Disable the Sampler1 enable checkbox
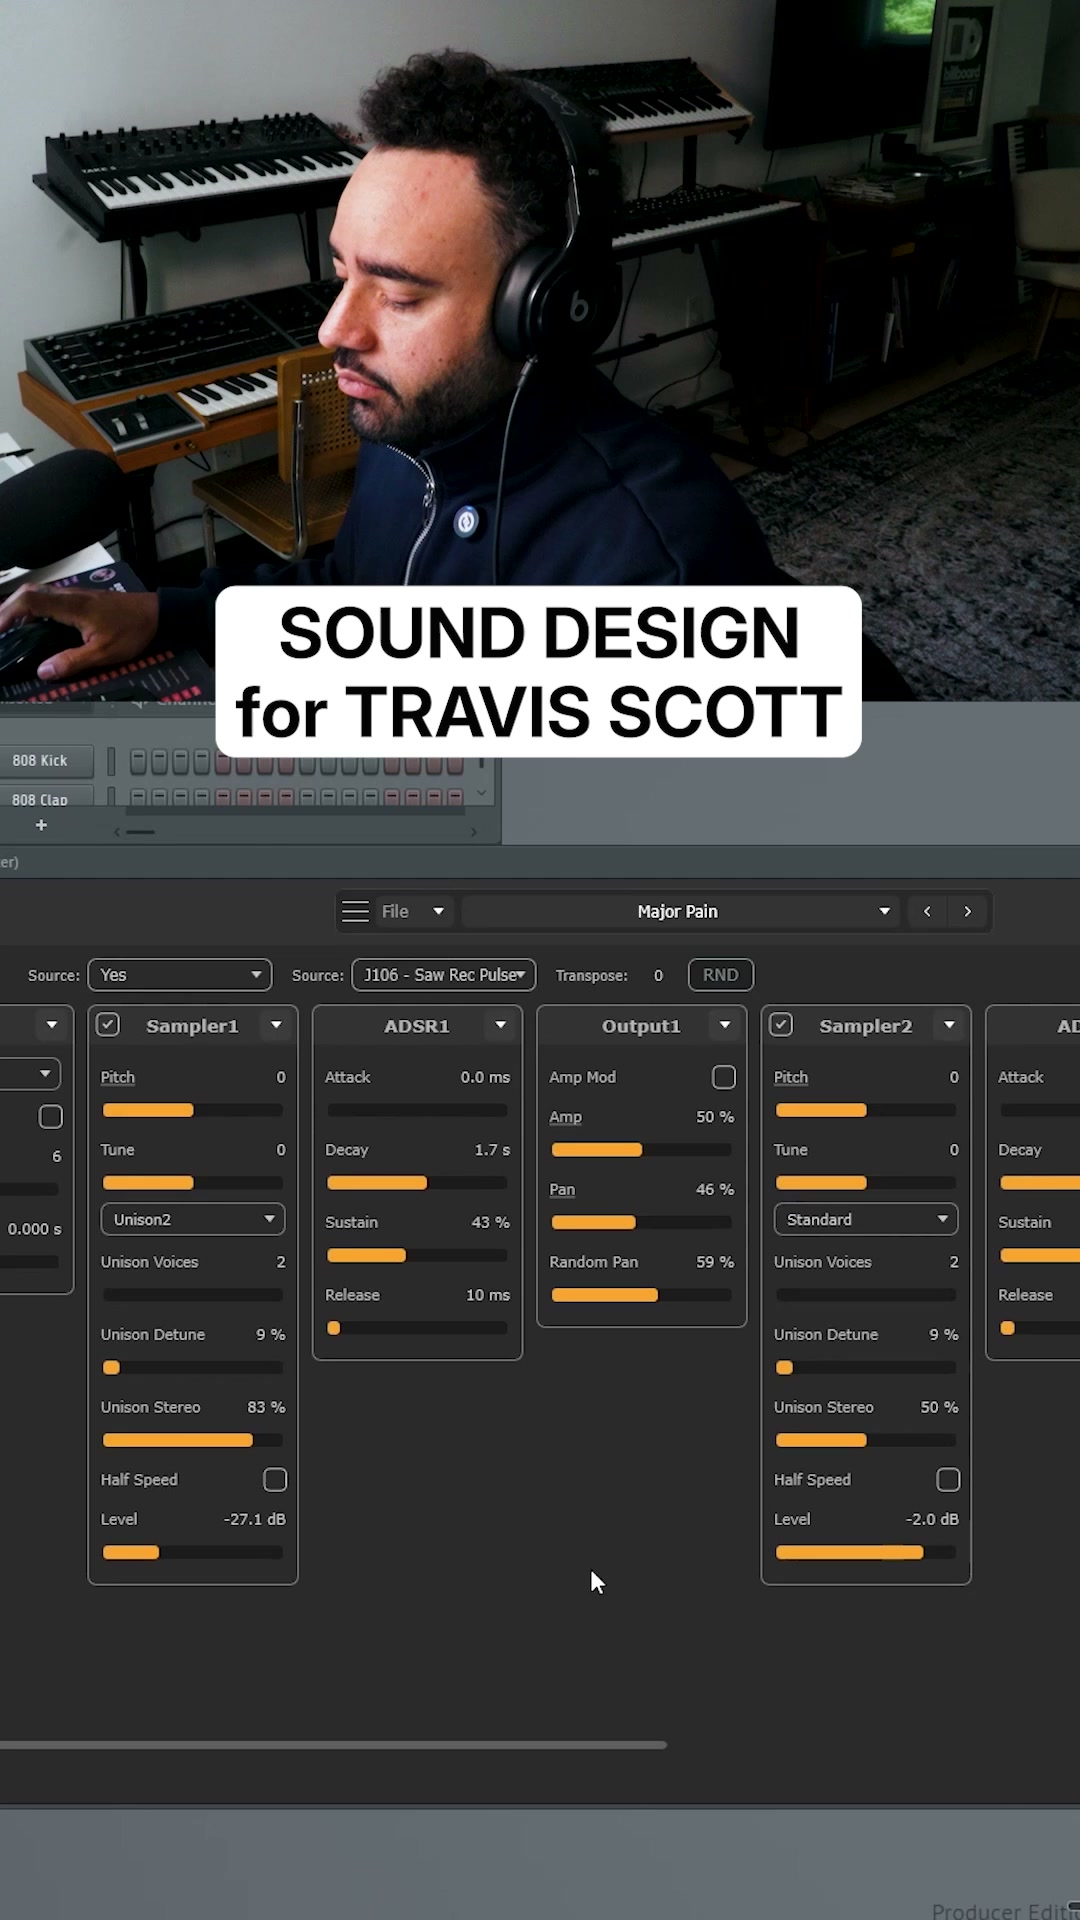 point(108,1025)
